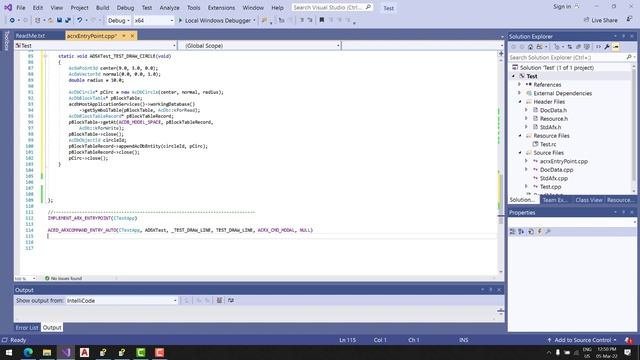Click the Home icon in Solution Explorer toolbar
Screen dimensions: 640x360
click(x=530, y=47)
